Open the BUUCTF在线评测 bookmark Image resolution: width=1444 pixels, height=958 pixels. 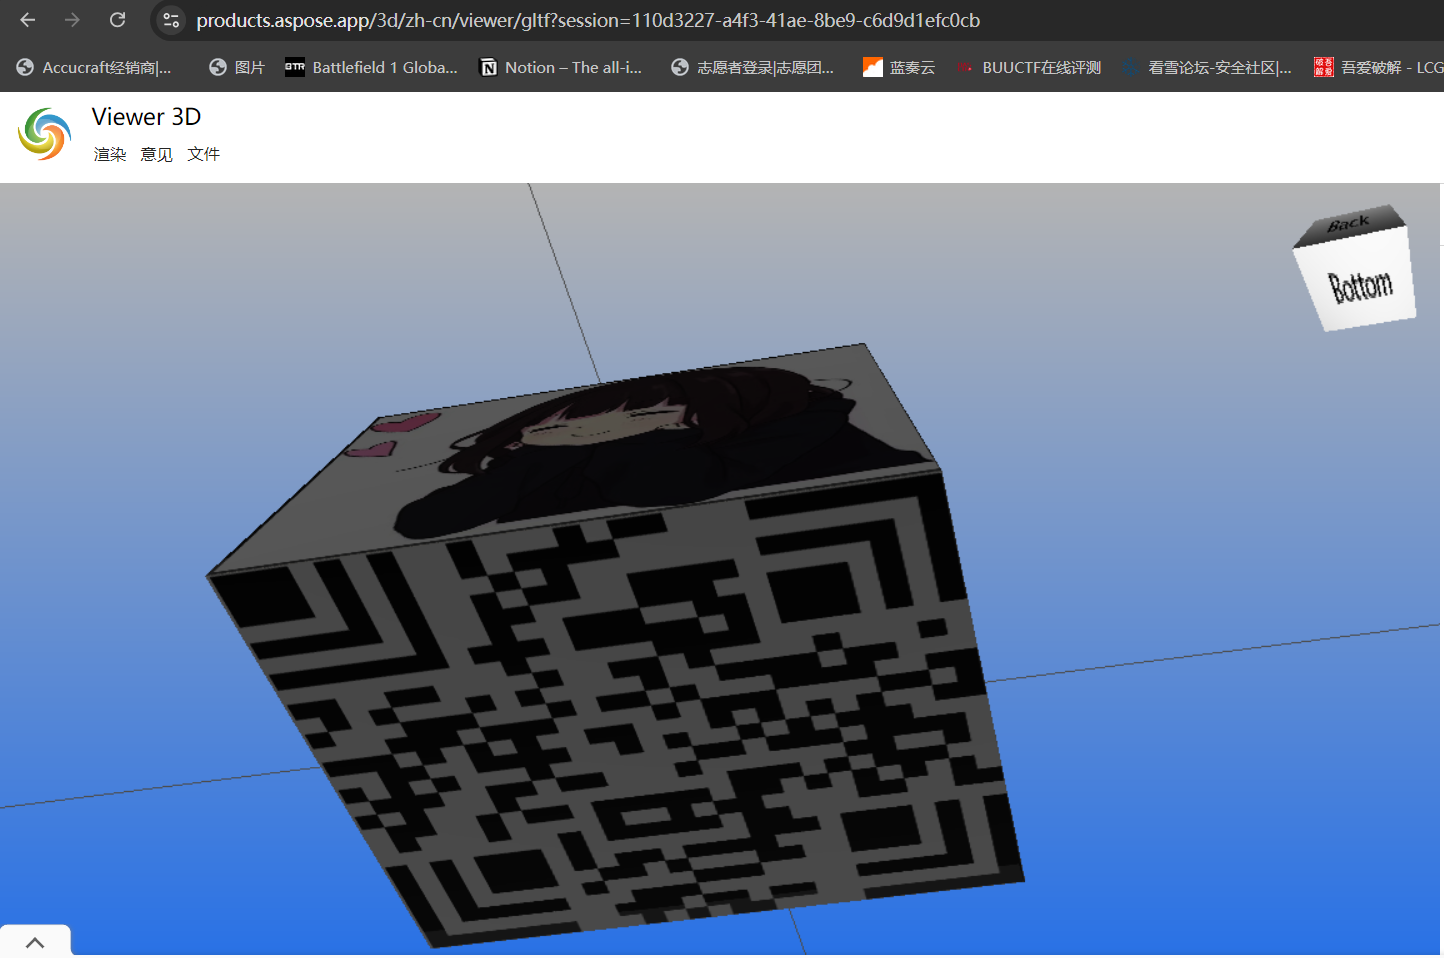(1028, 67)
